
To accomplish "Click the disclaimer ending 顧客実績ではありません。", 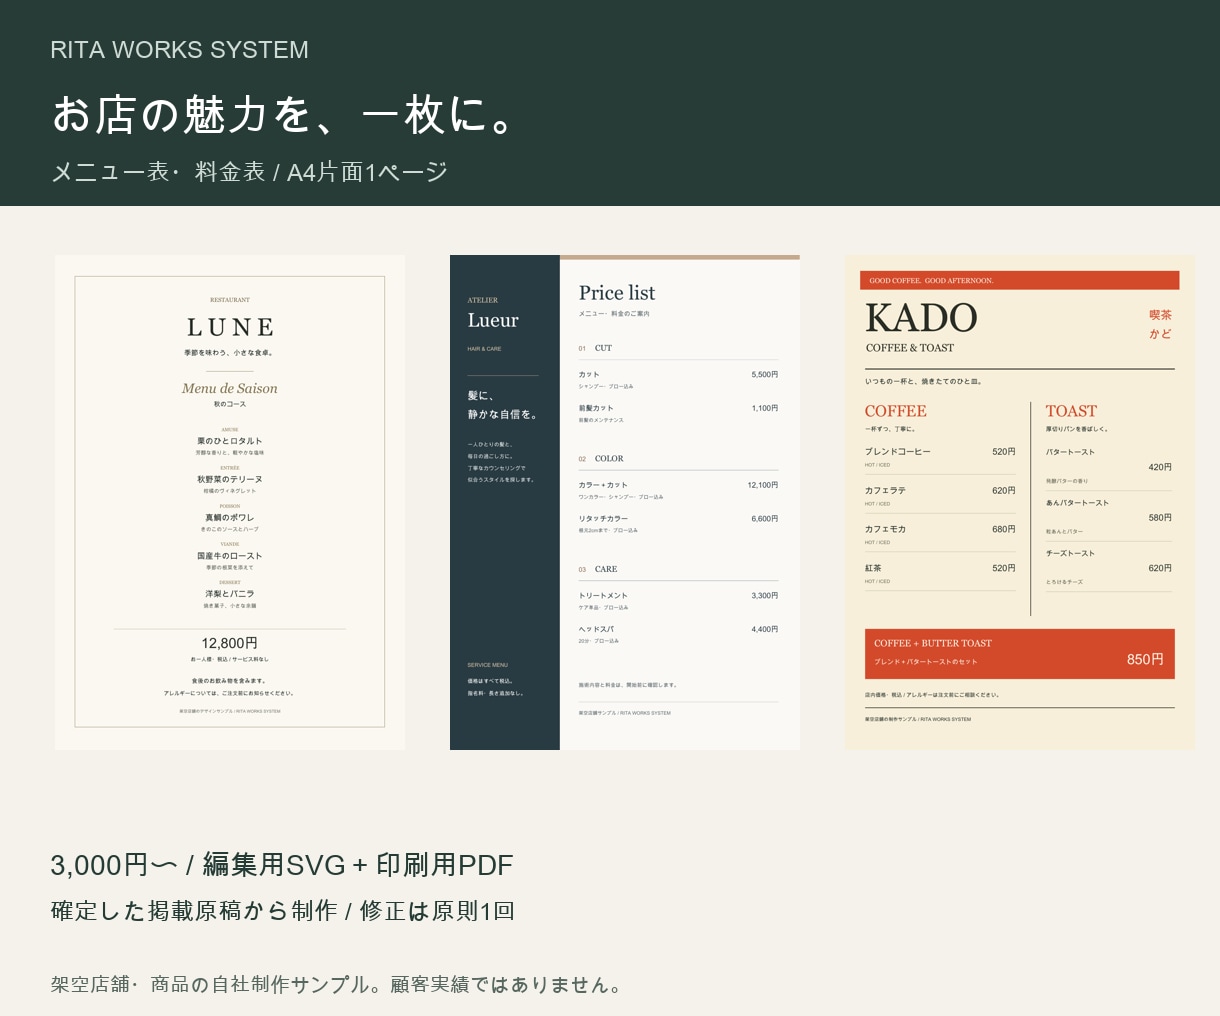I will point(338,984).
